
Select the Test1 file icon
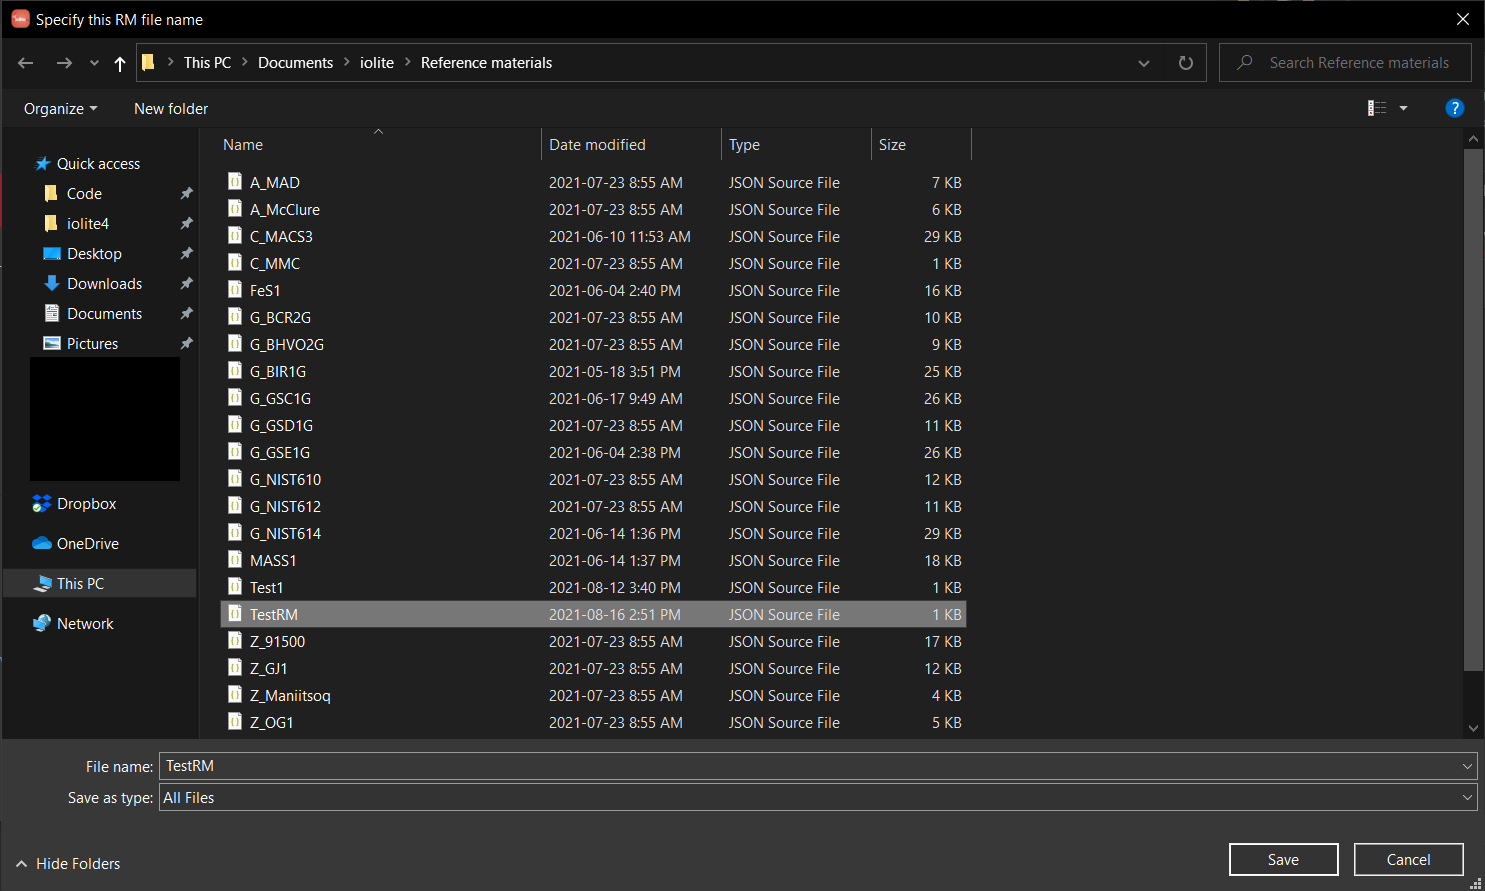coord(235,586)
